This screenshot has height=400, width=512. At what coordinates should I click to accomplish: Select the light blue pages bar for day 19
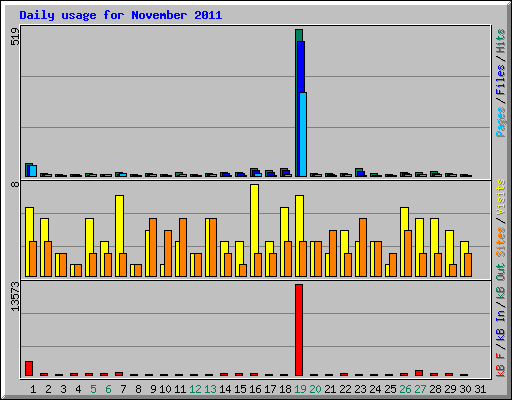coord(303,134)
